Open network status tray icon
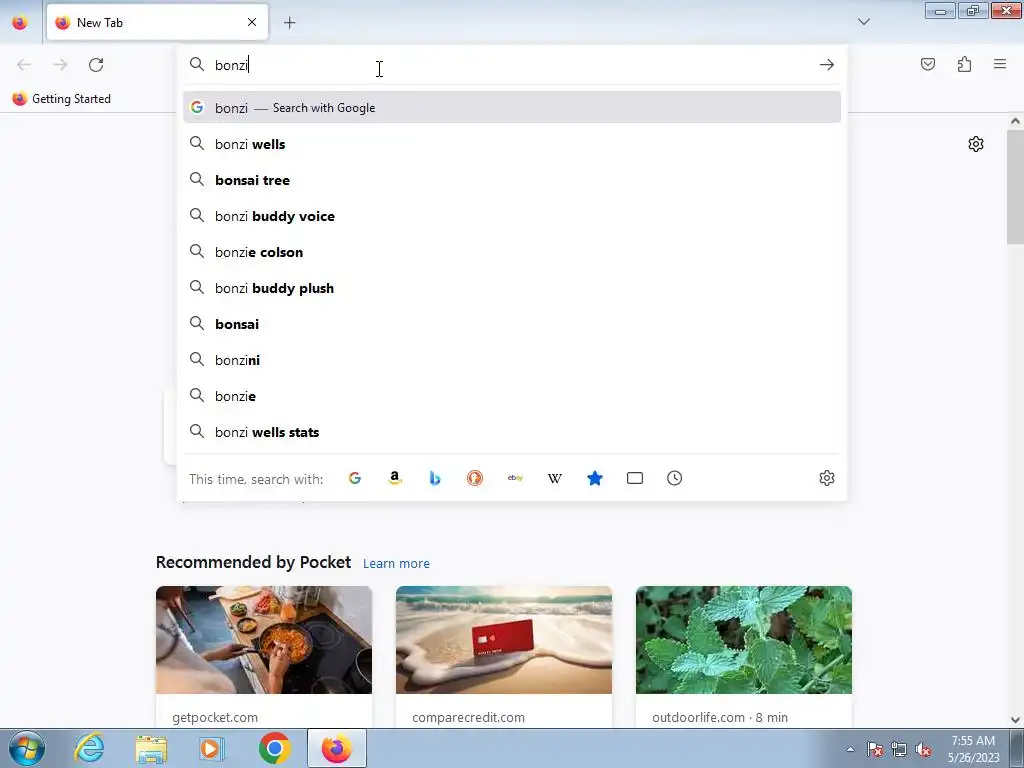 click(x=899, y=749)
